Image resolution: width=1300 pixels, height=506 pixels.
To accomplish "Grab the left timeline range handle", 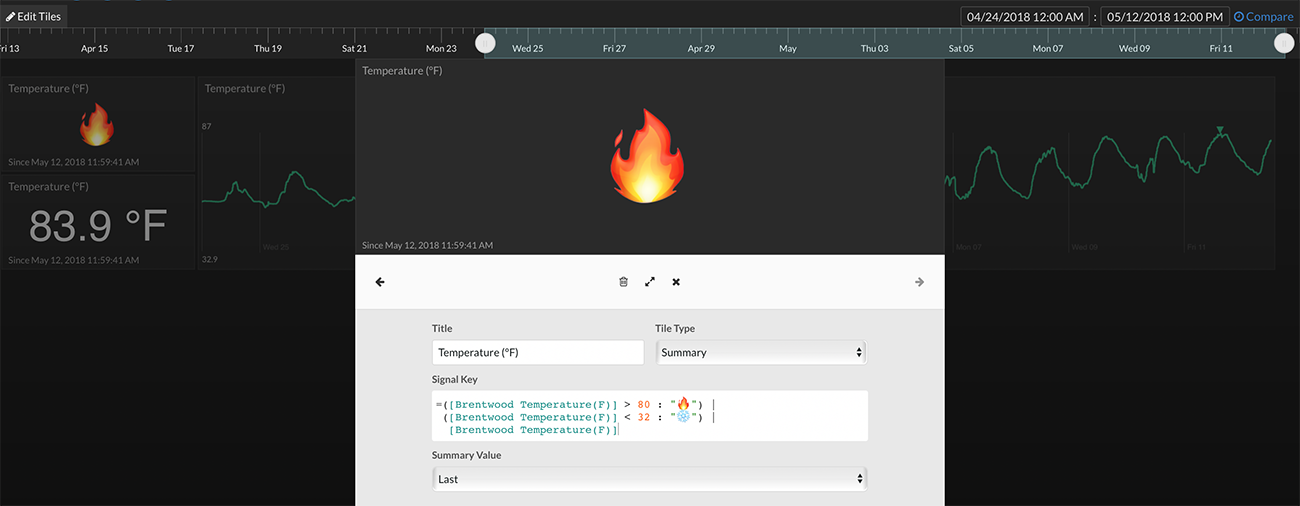I will click(x=485, y=43).
